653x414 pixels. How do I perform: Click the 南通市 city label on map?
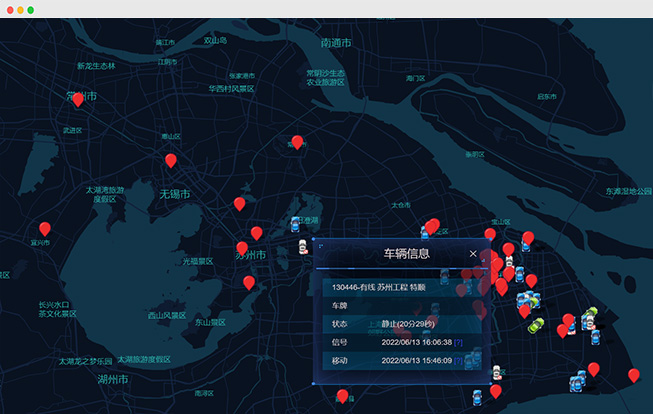tap(336, 44)
